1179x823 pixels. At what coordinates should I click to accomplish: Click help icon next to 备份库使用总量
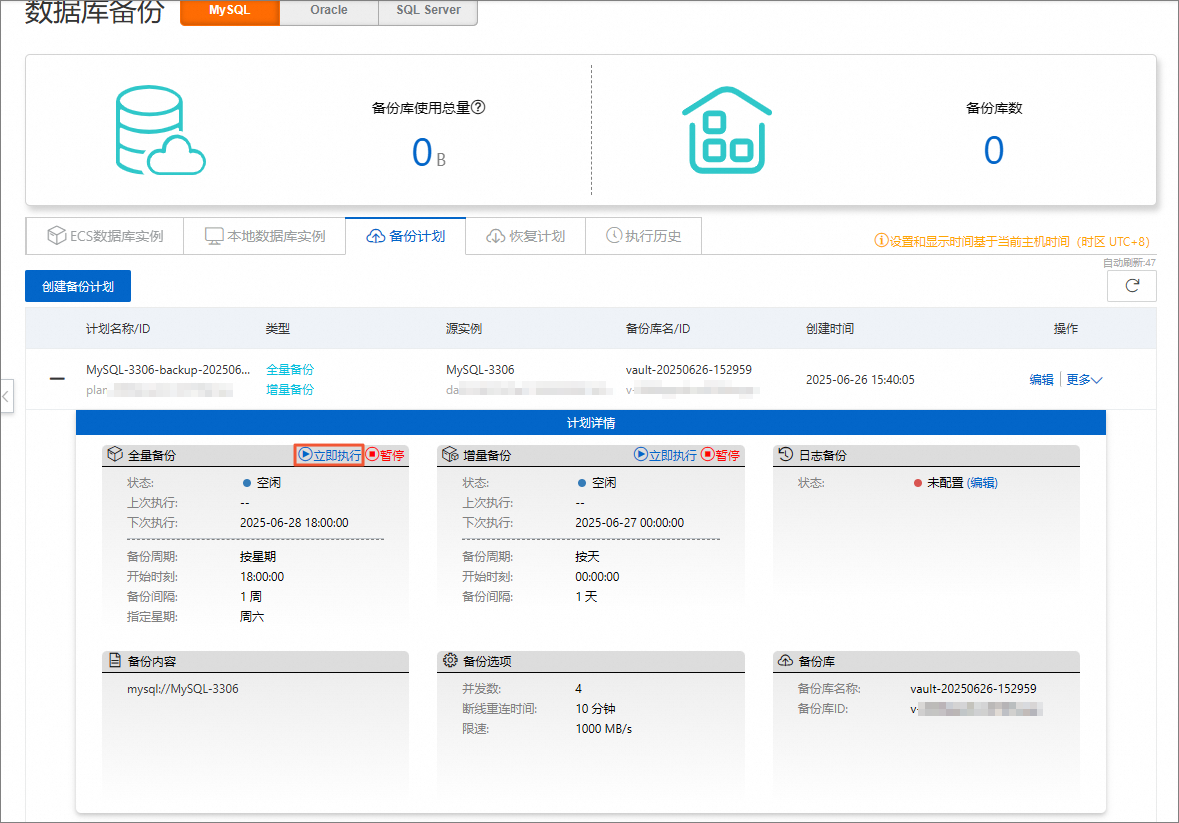coord(478,107)
